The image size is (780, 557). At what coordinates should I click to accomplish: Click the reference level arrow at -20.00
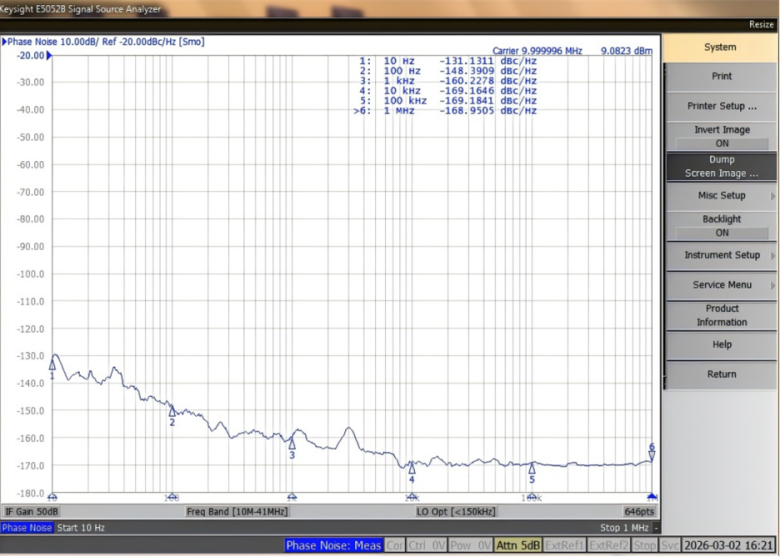pyautogui.click(x=49, y=56)
